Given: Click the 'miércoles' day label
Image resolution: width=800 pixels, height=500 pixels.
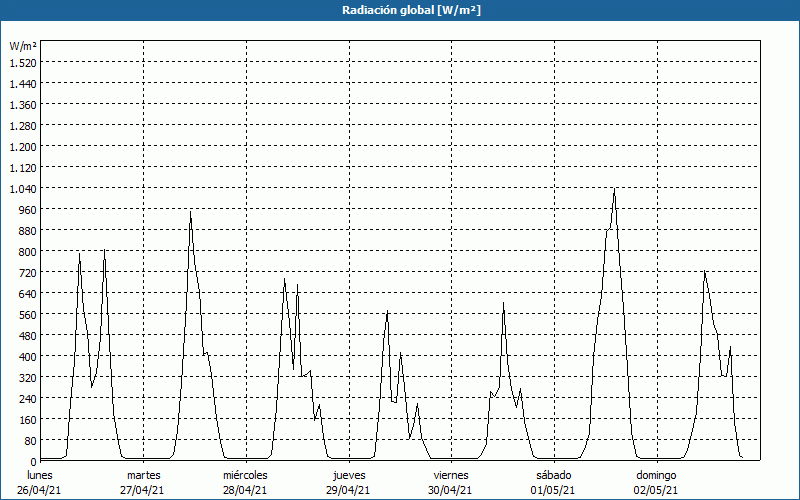Looking at the screenshot, I should [245, 475].
